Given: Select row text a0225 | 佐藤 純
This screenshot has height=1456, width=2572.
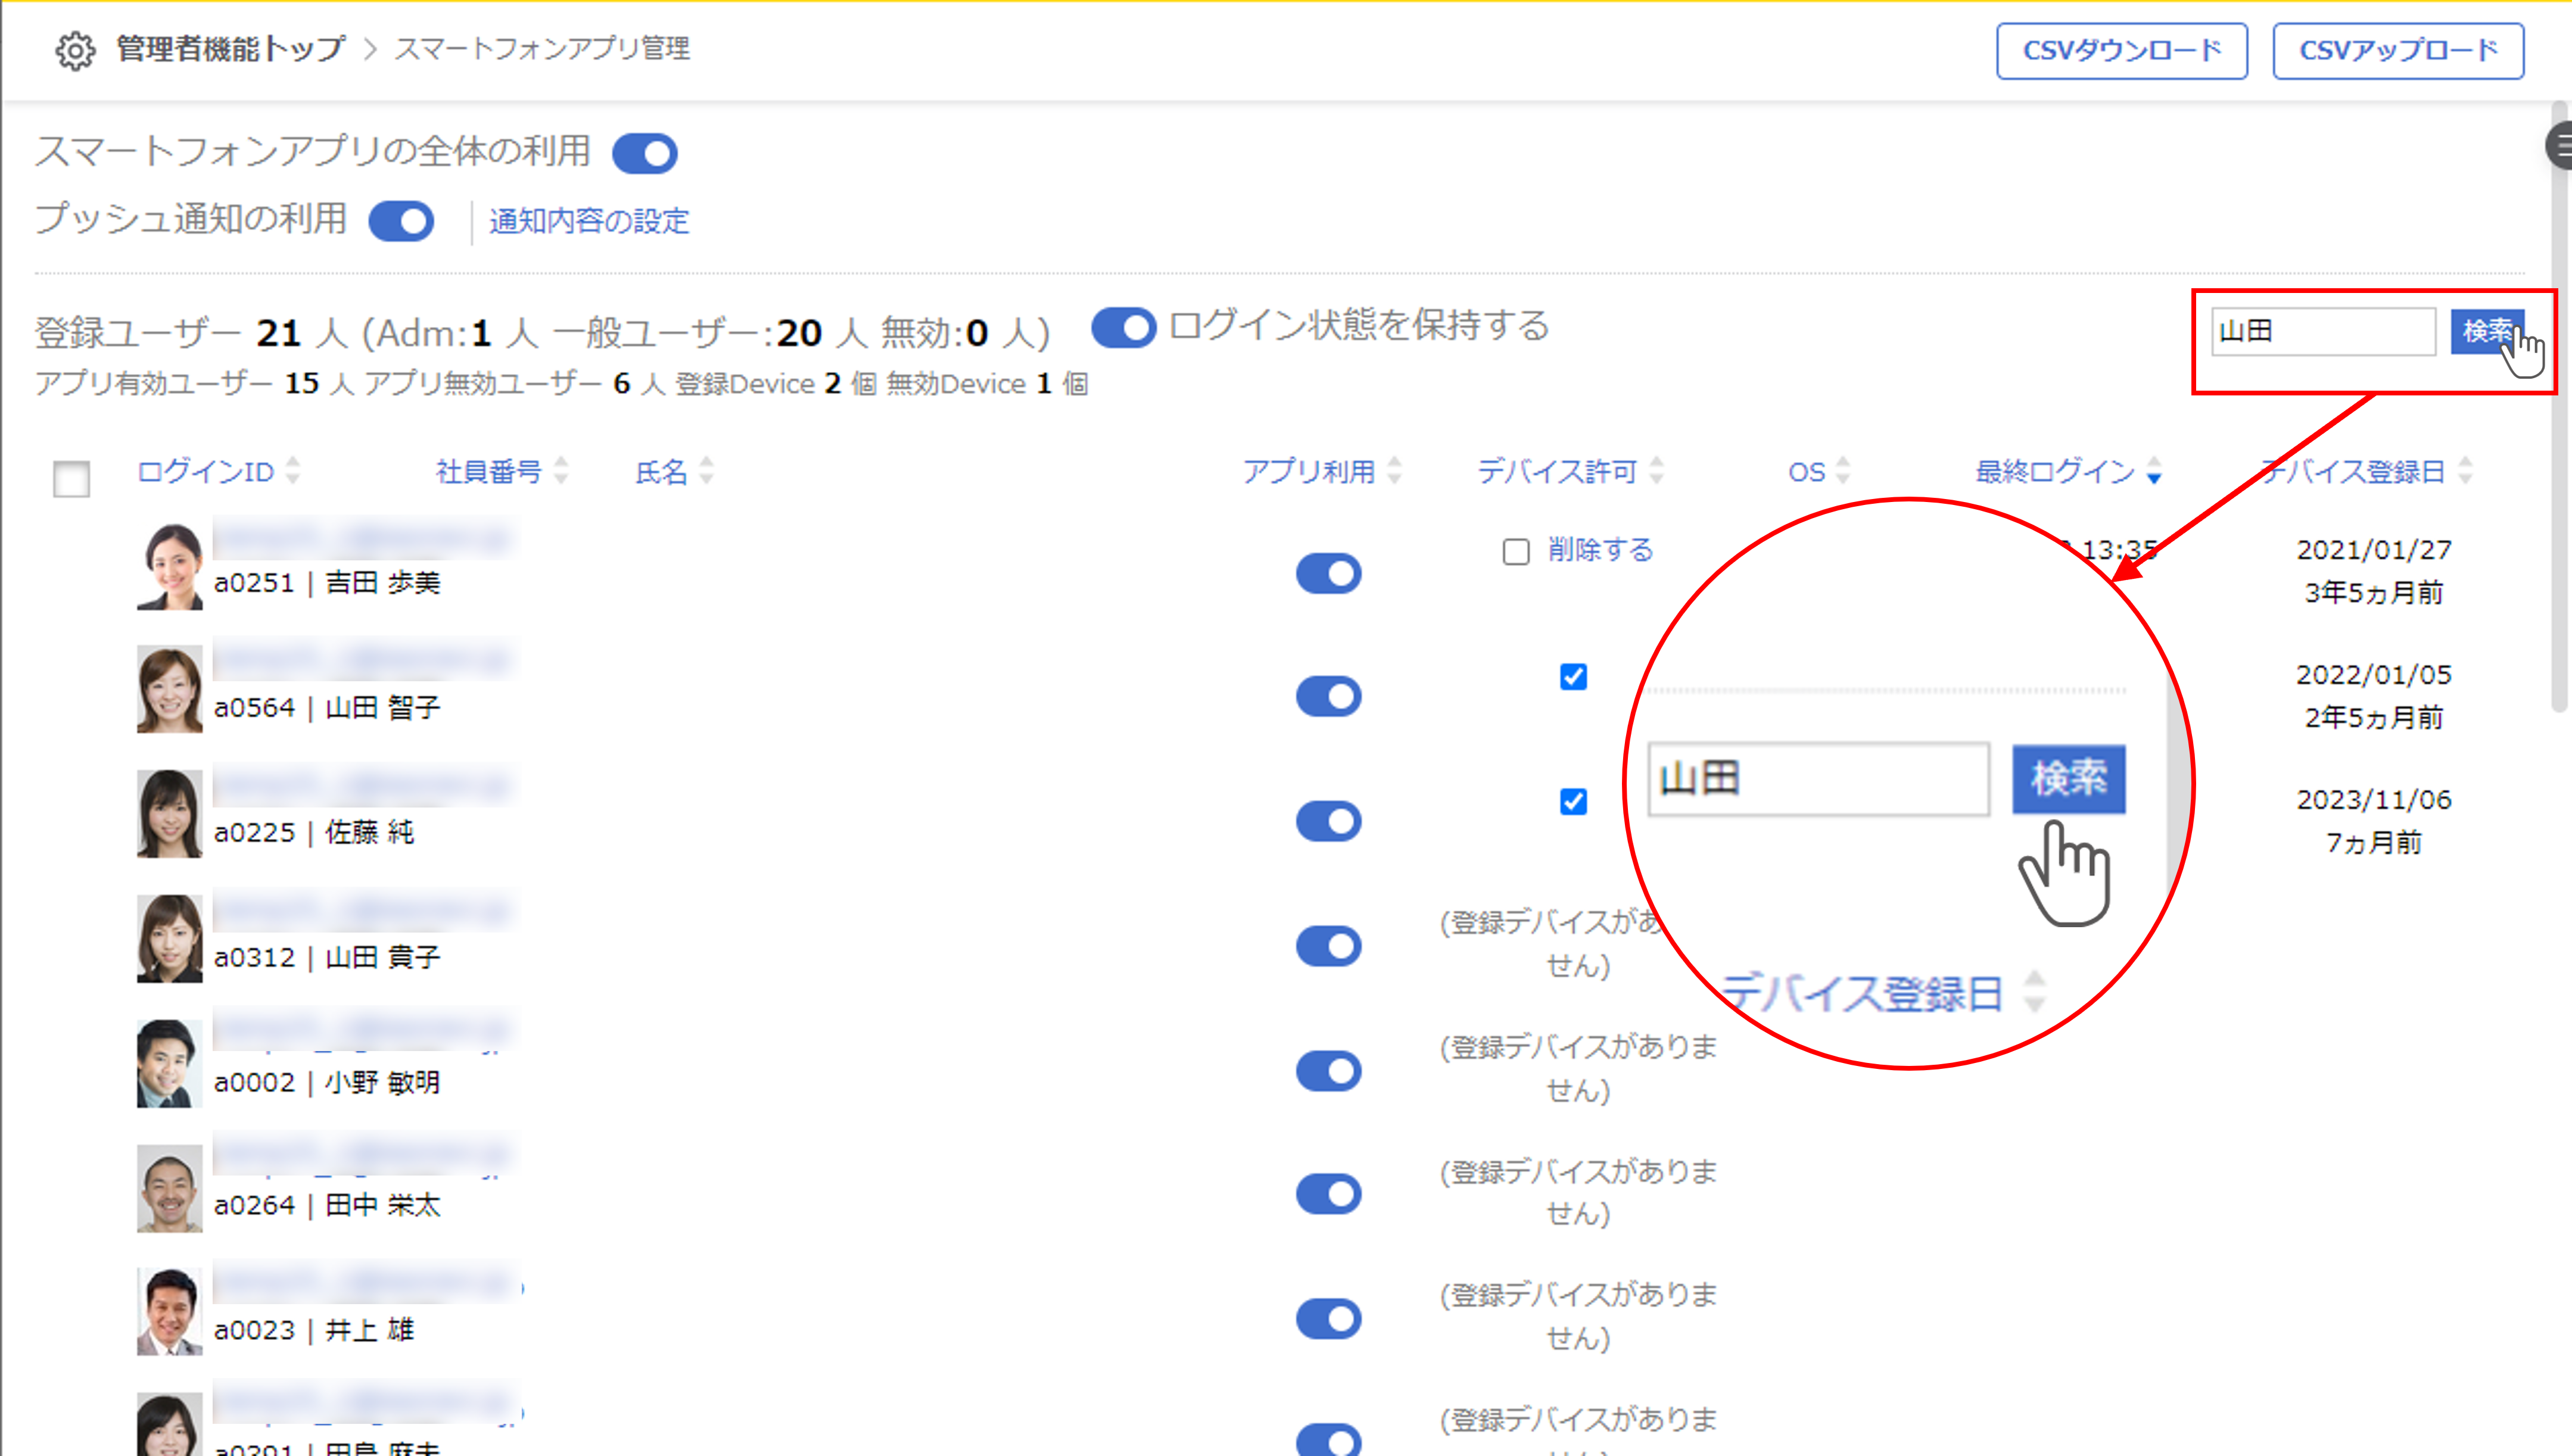Looking at the screenshot, I should click(314, 832).
